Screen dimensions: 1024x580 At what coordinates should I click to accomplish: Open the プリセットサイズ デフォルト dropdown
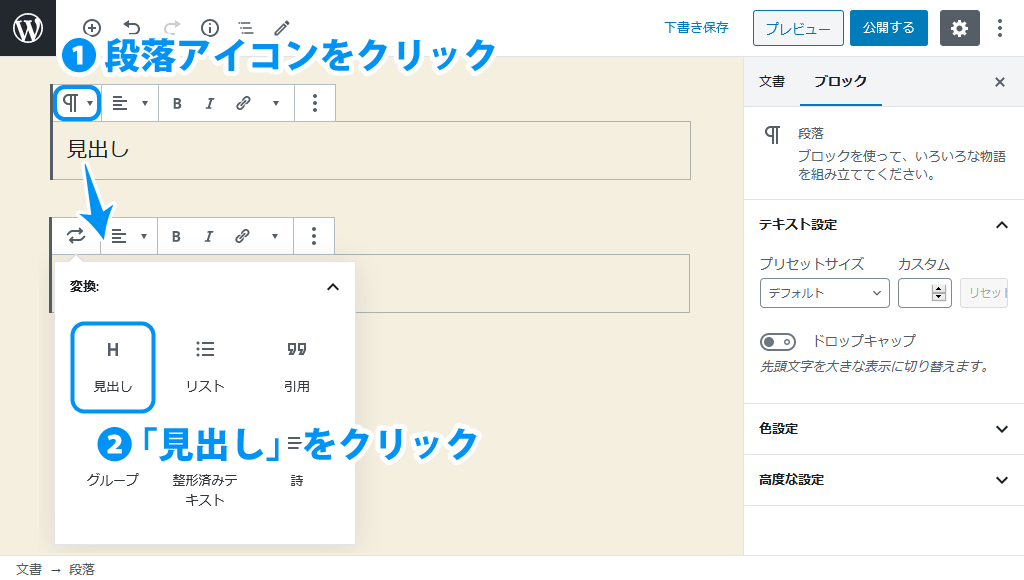[x=825, y=293]
